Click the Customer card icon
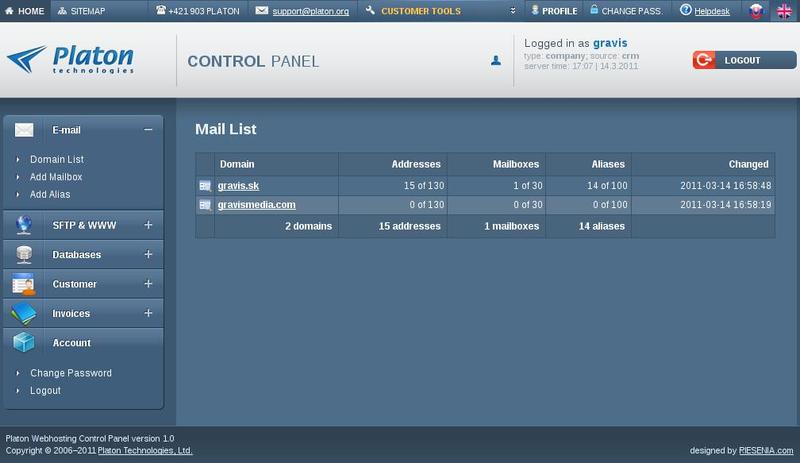 [24, 284]
